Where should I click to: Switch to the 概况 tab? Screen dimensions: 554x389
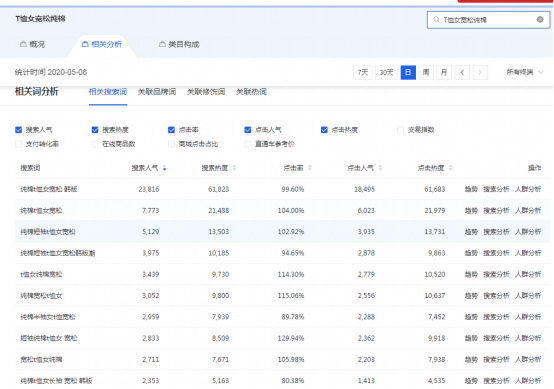click(x=33, y=45)
